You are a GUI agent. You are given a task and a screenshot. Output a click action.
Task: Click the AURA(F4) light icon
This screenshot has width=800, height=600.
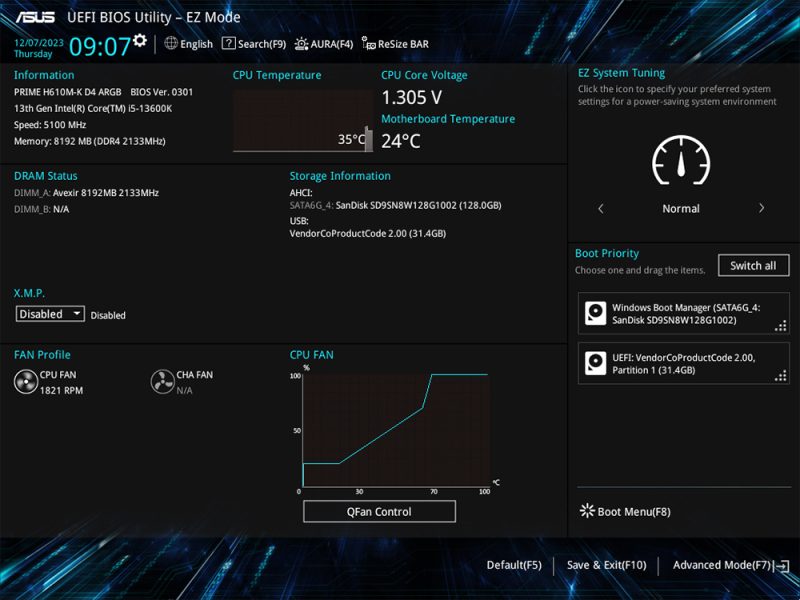(302, 44)
